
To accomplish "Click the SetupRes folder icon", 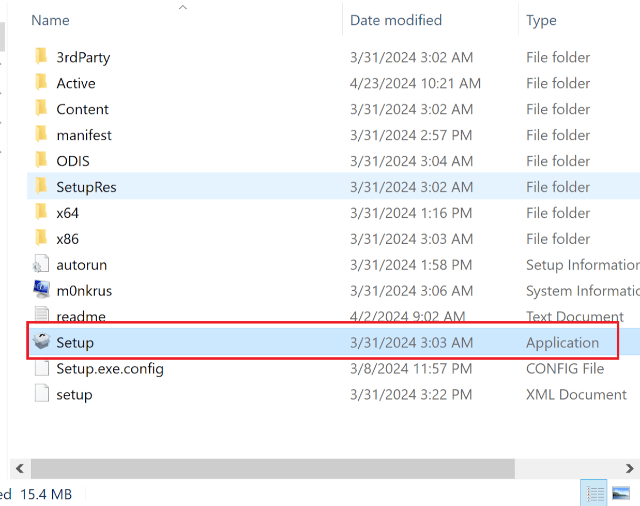I will pos(41,186).
